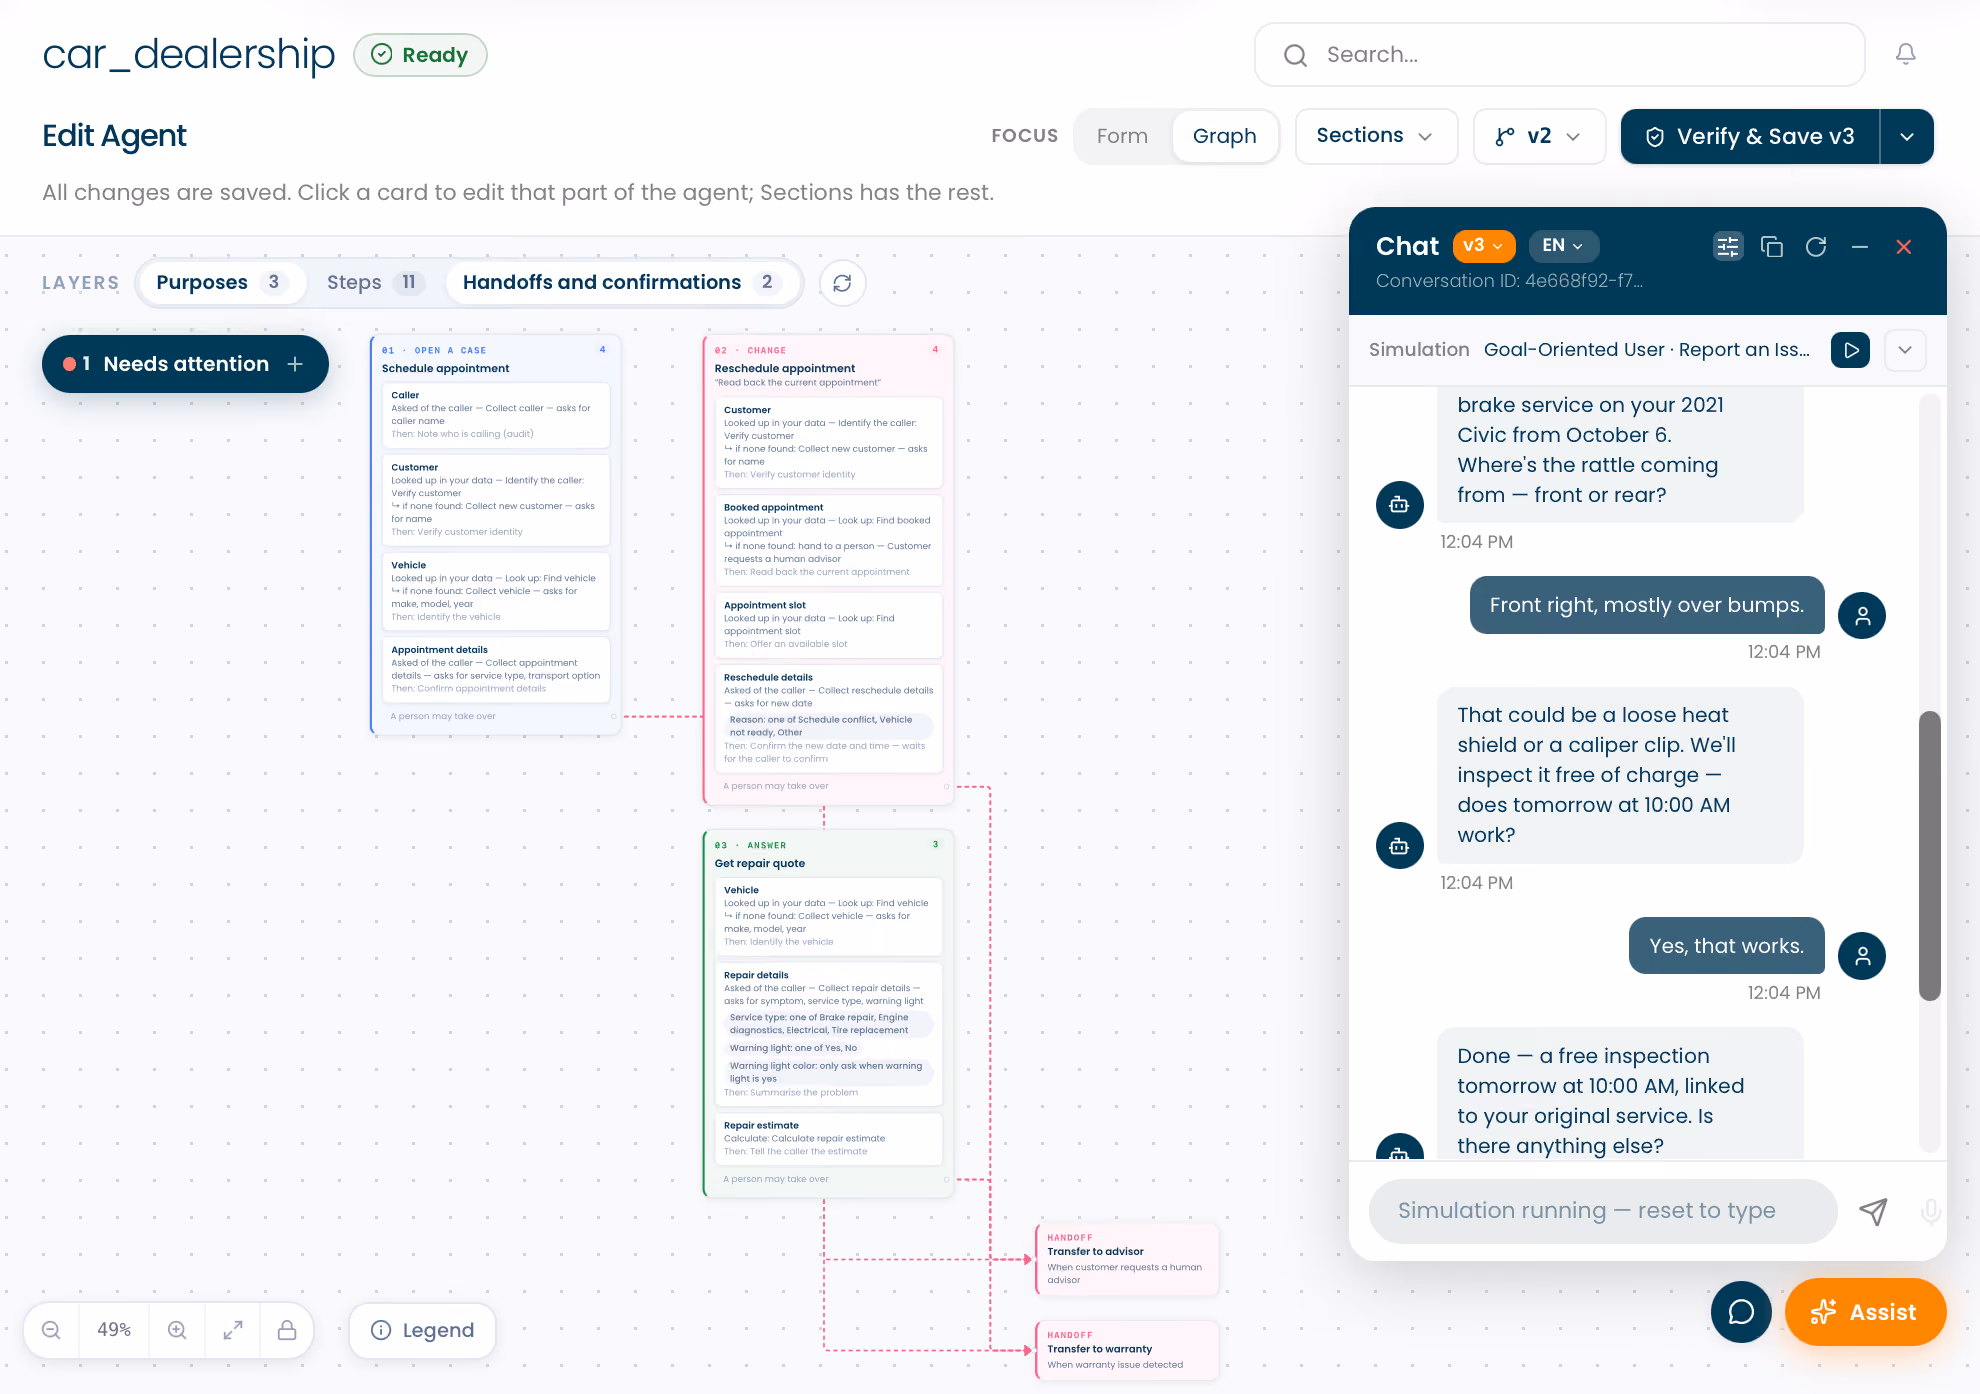Image resolution: width=1980 pixels, height=1394 pixels.
Task: Open the v2 version selector
Action: click(x=1539, y=136)
